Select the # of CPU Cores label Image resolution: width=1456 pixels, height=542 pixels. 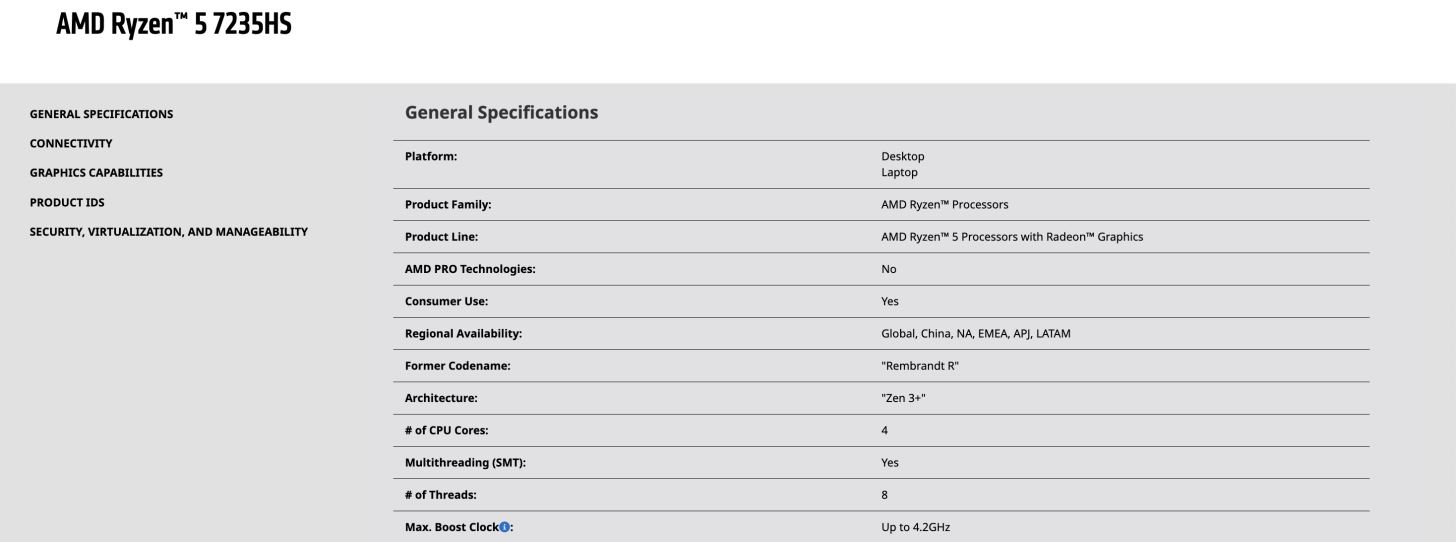(x=448, y=430)
